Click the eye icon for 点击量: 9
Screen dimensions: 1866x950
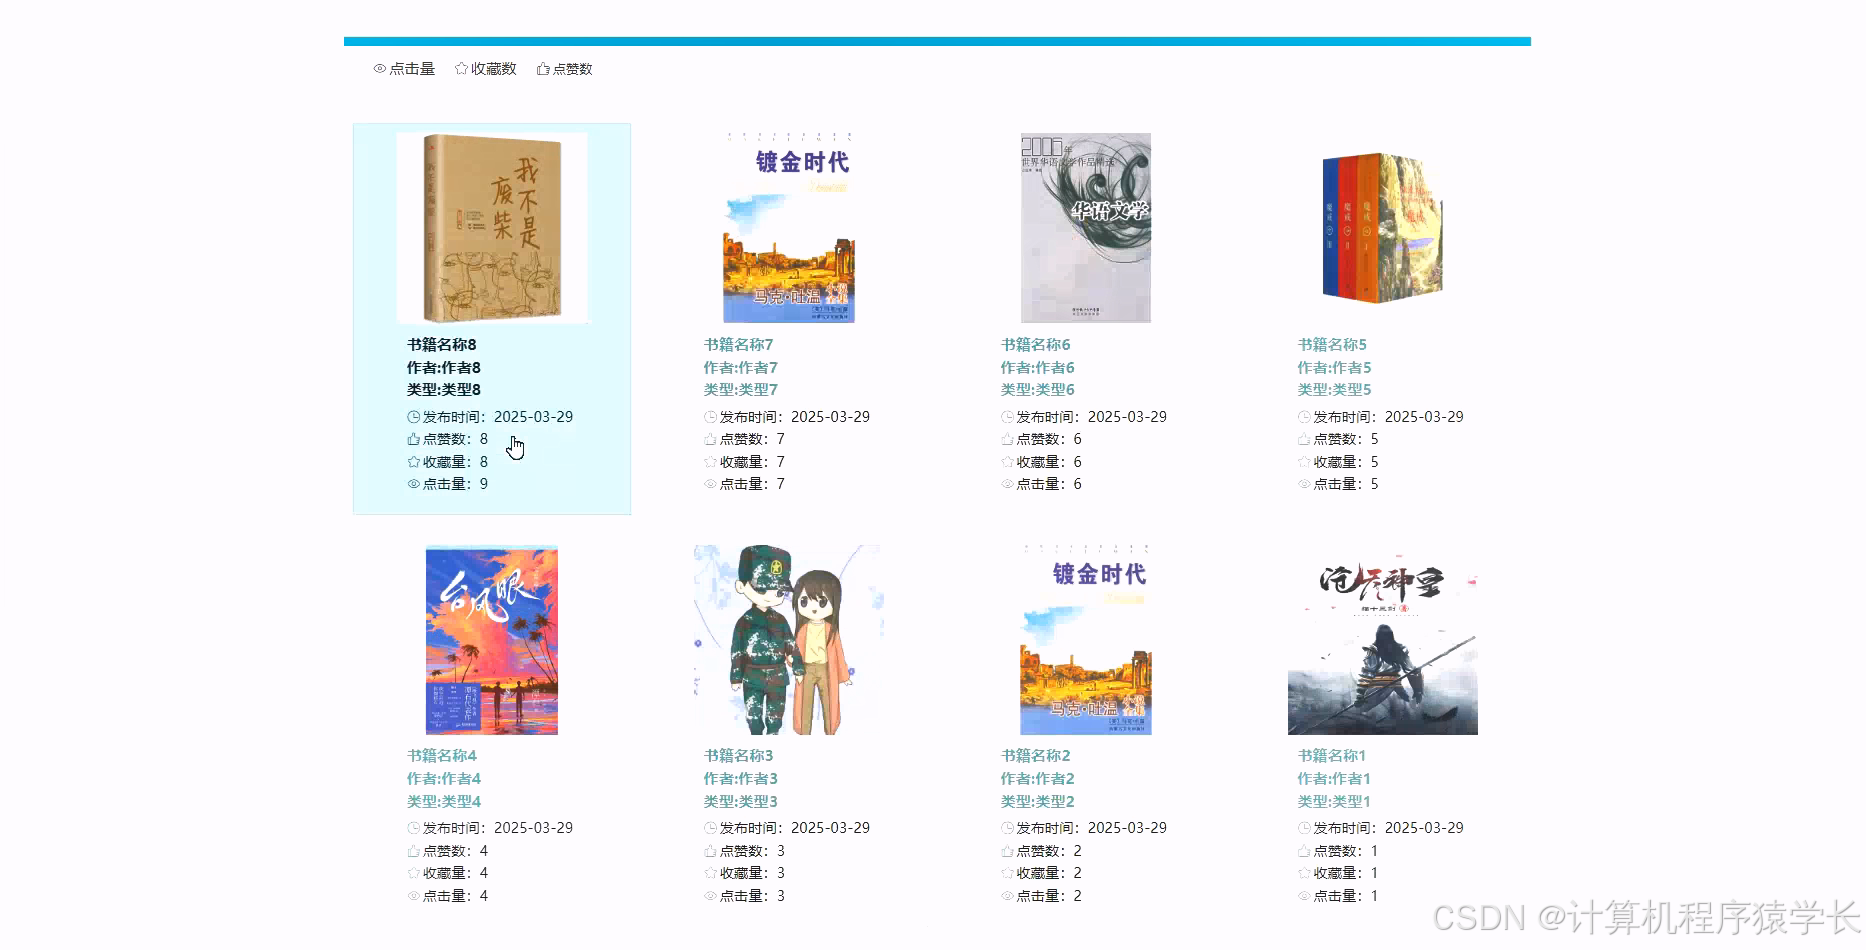[413, 484]
